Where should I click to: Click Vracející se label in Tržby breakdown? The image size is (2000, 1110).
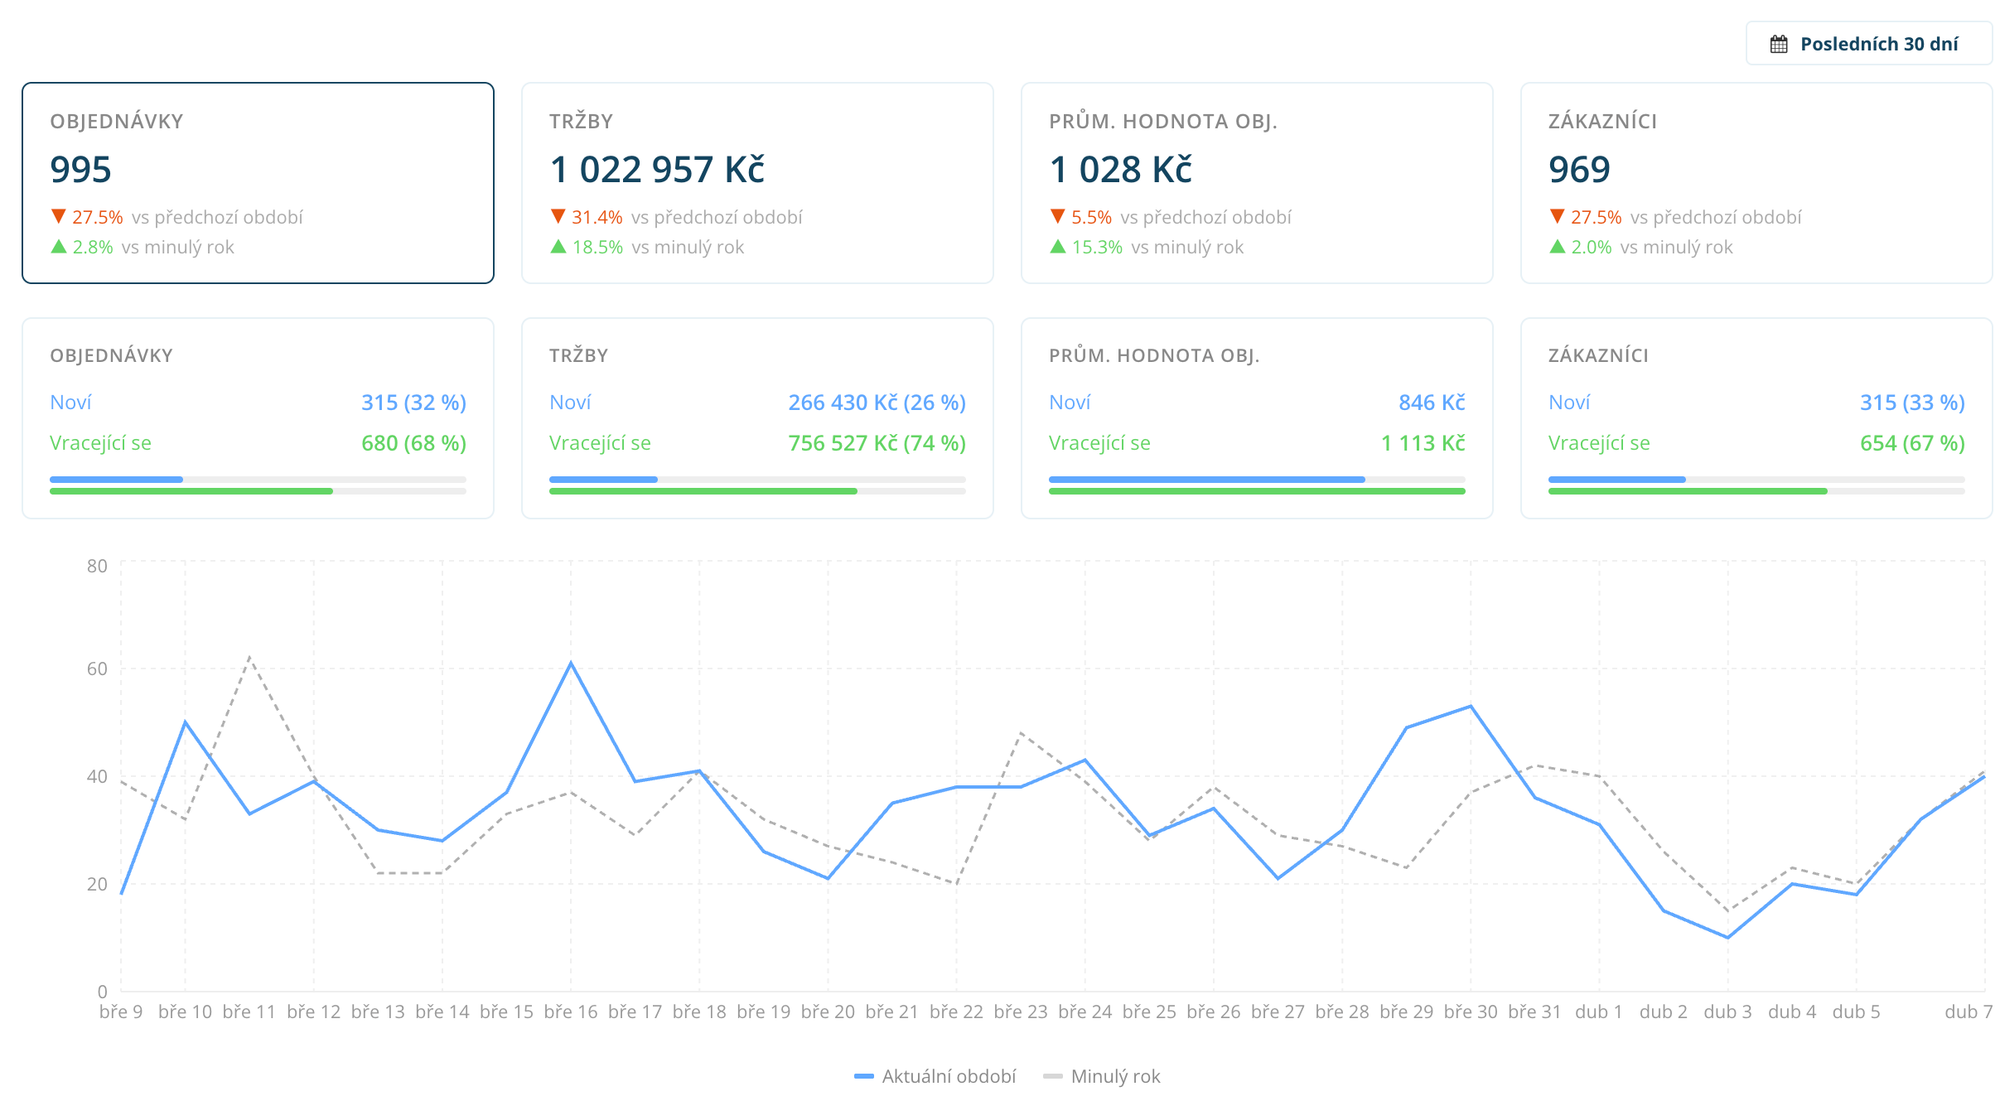point(600,443)
